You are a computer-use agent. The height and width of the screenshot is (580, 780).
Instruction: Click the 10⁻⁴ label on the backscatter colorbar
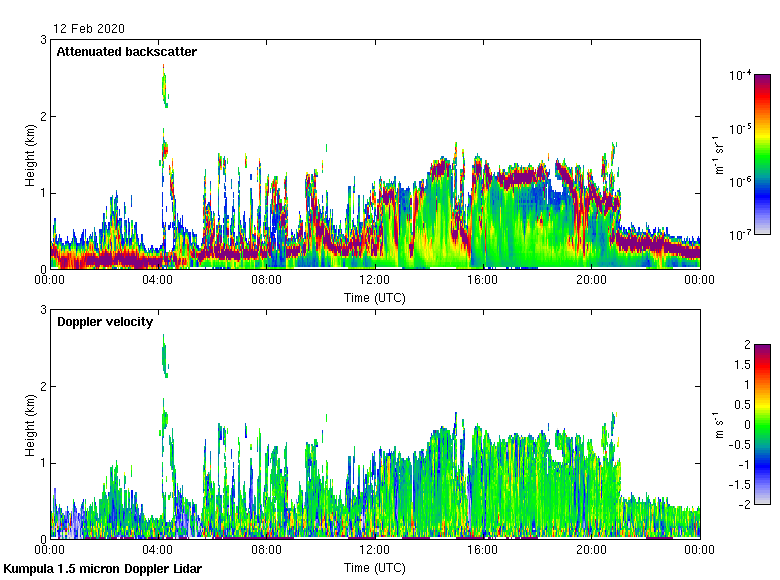click(740, 76)
